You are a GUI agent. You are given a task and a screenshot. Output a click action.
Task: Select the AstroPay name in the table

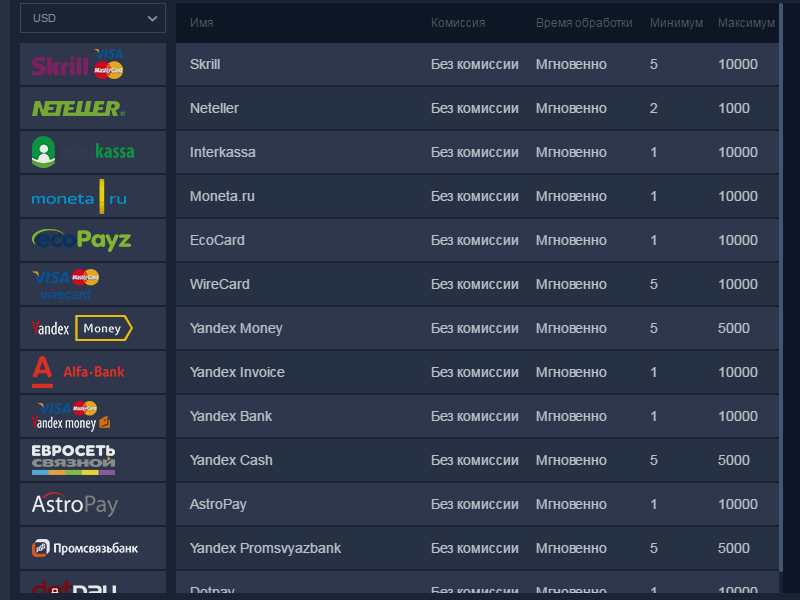(218, 504)
